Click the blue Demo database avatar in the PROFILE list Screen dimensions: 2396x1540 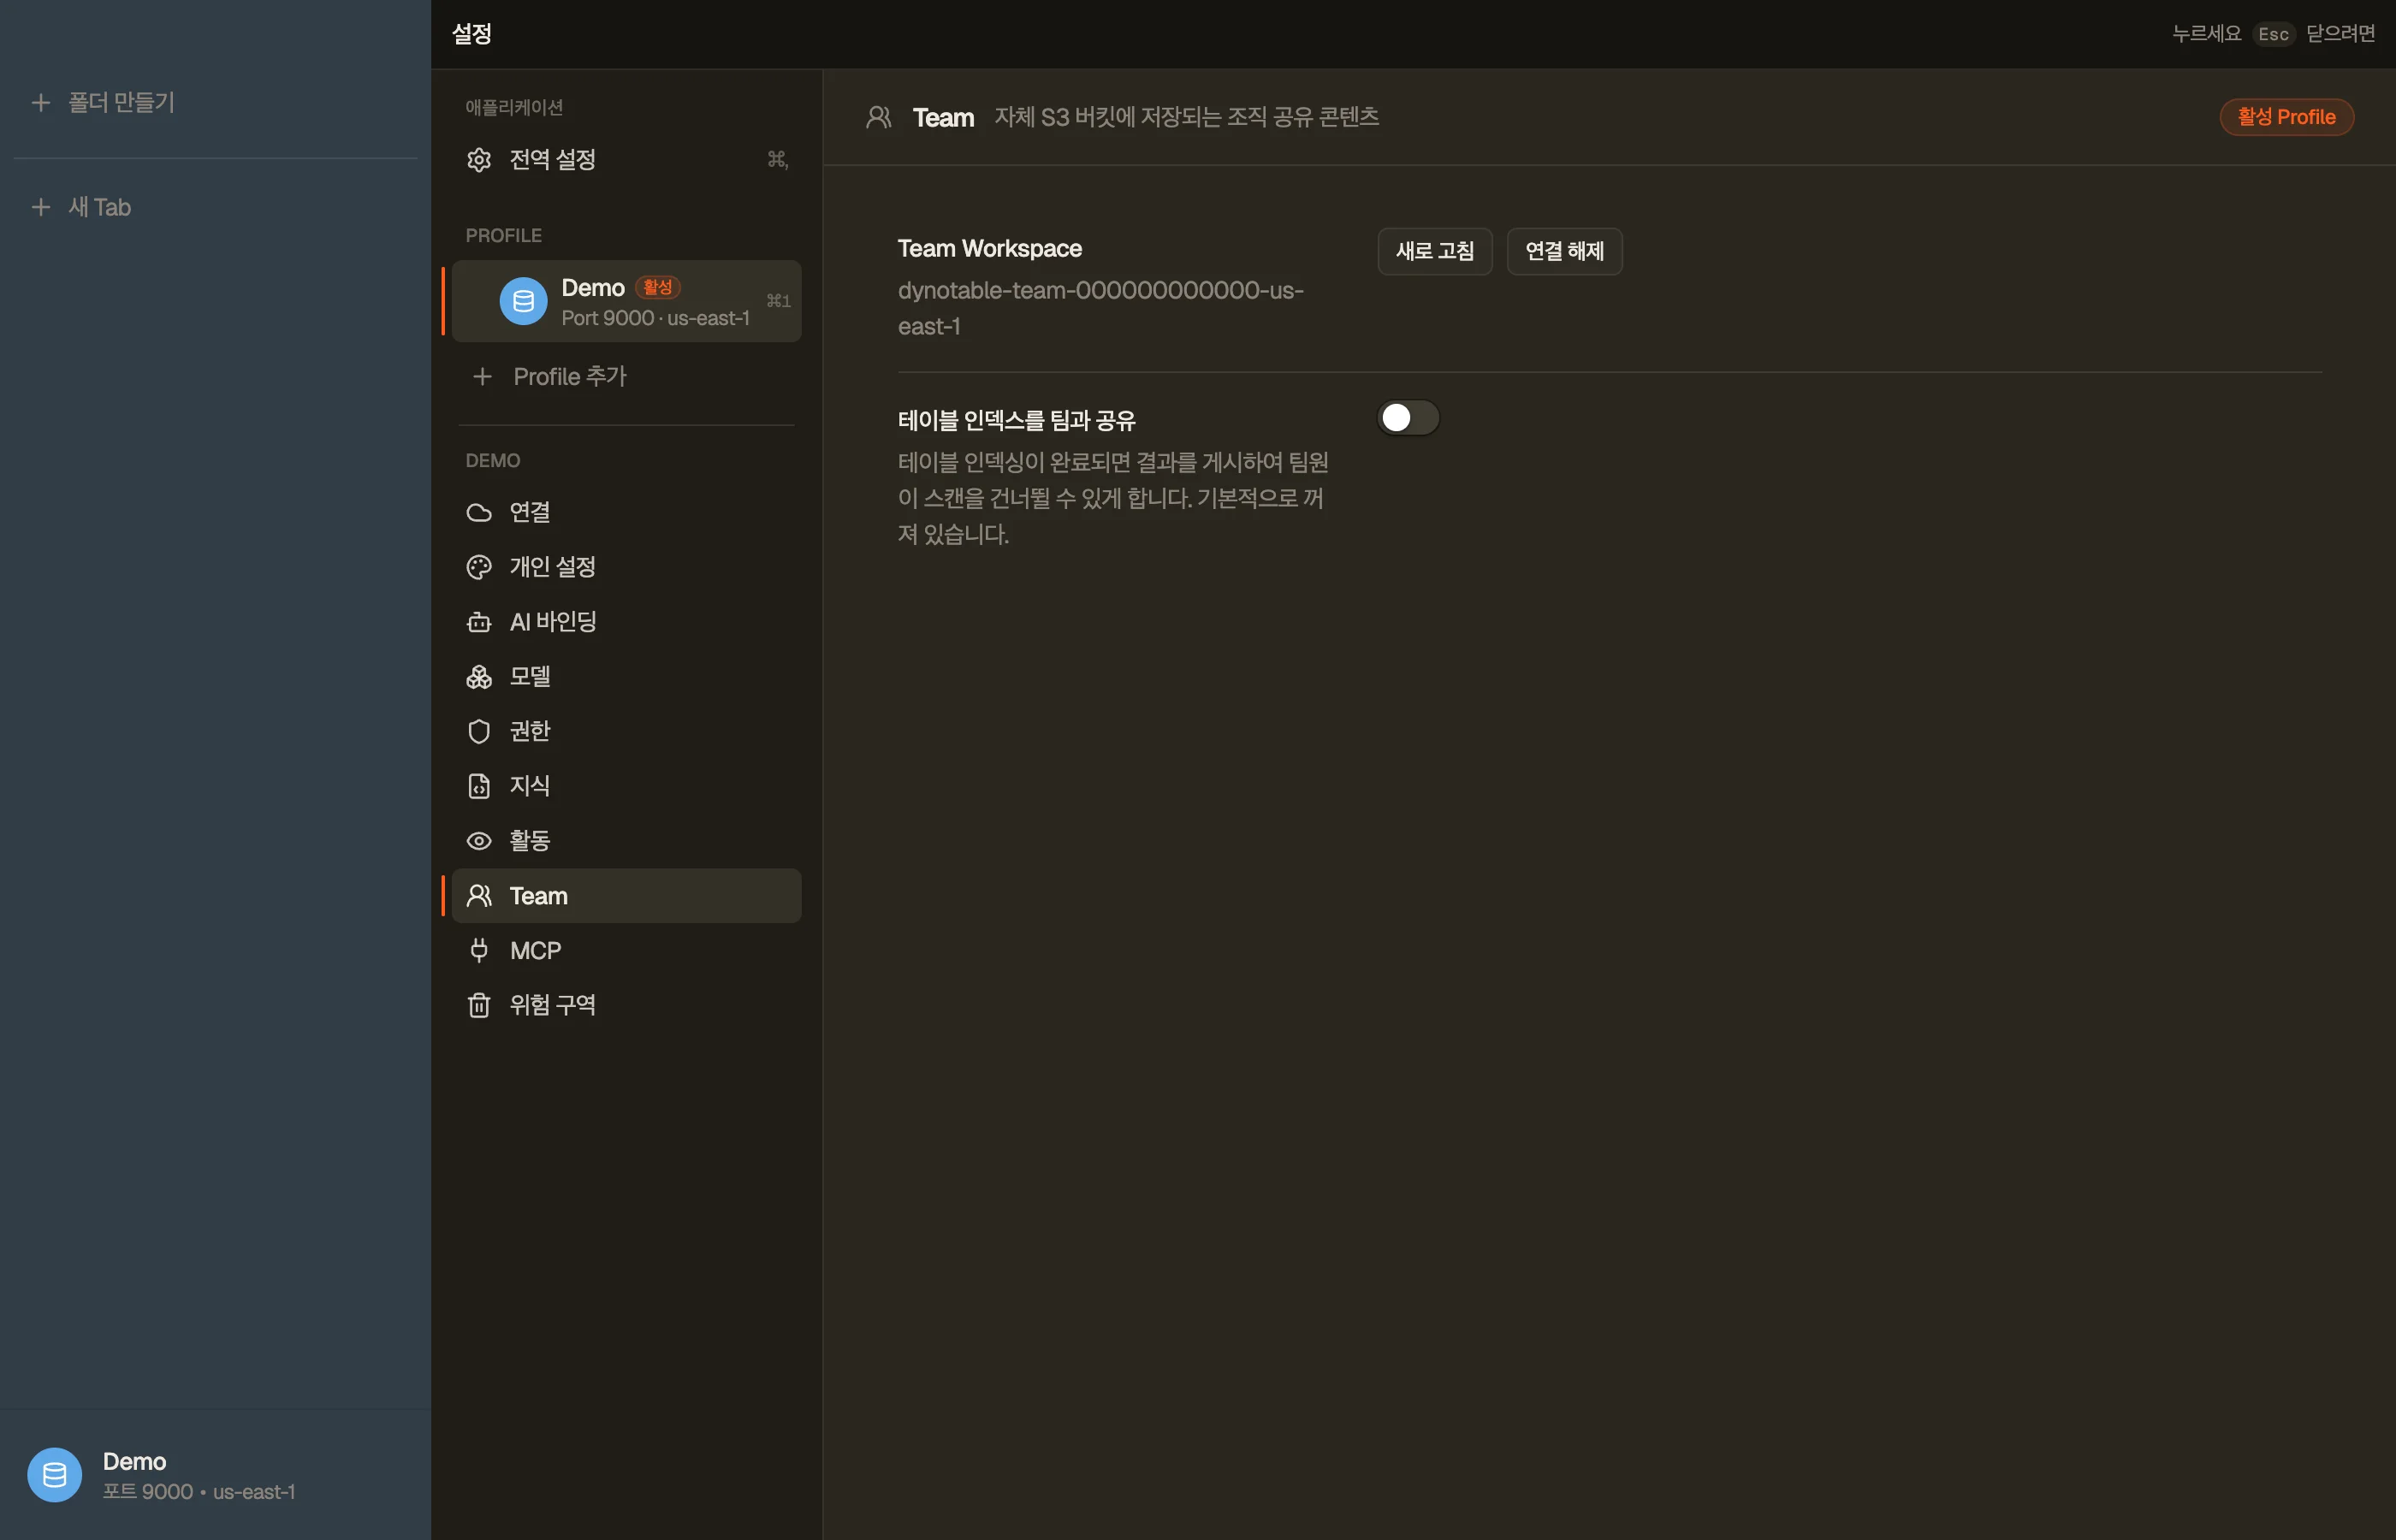[x=523, y=301]
